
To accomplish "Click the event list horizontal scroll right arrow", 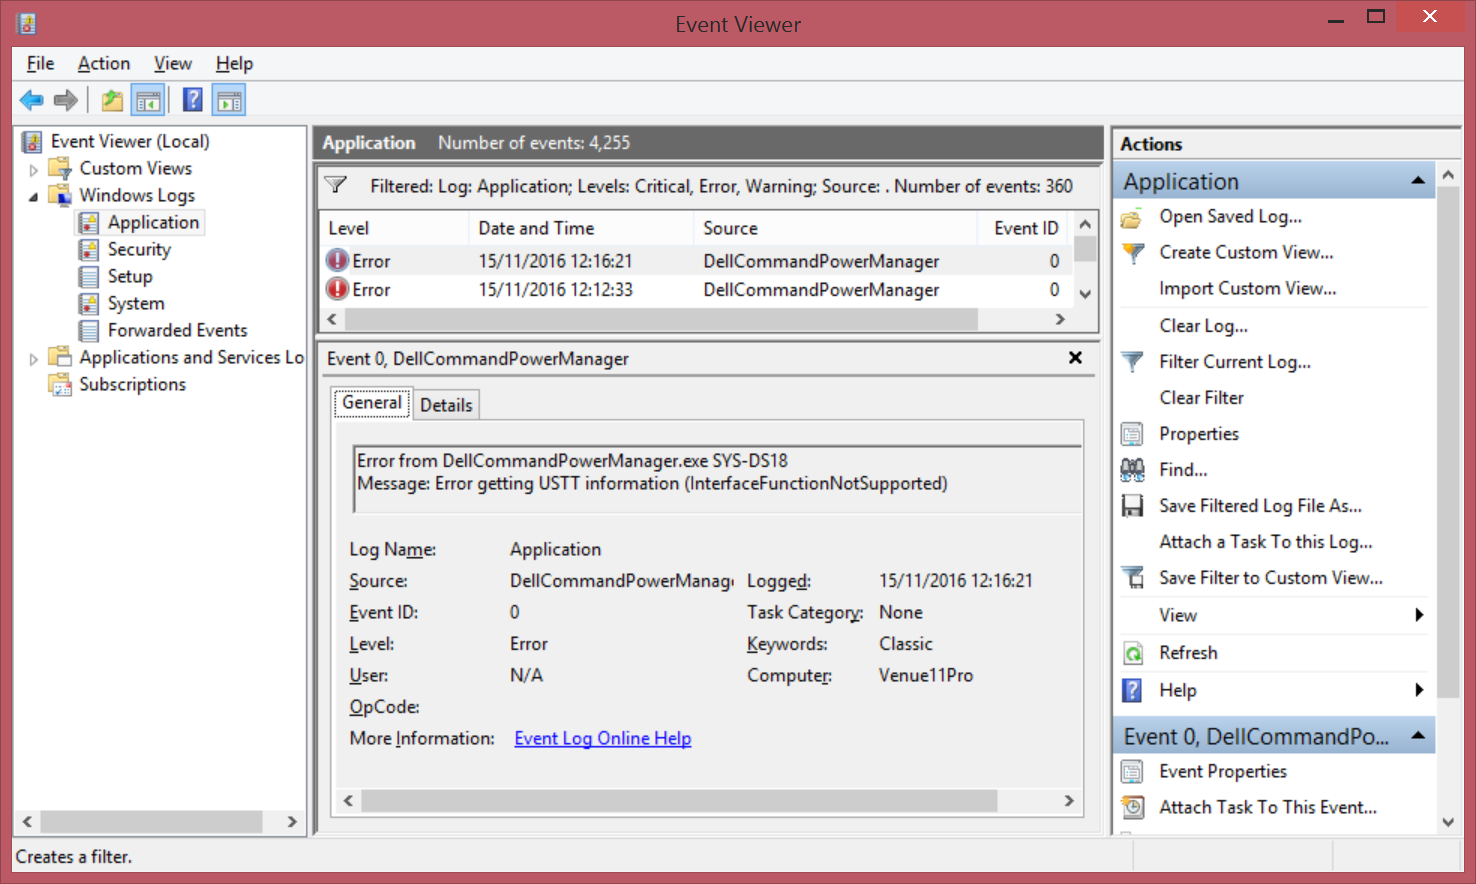I will coord(1060,319).
